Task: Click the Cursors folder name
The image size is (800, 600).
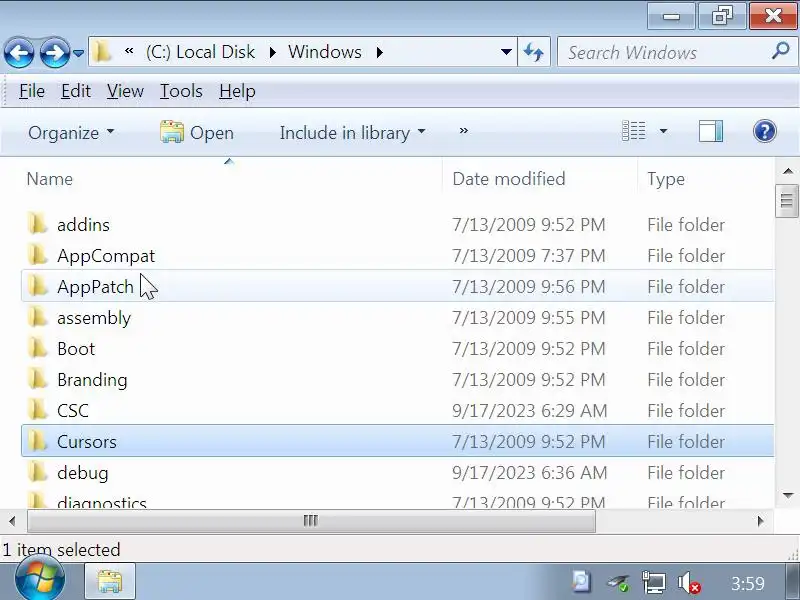Action: [x=87, y=442]
